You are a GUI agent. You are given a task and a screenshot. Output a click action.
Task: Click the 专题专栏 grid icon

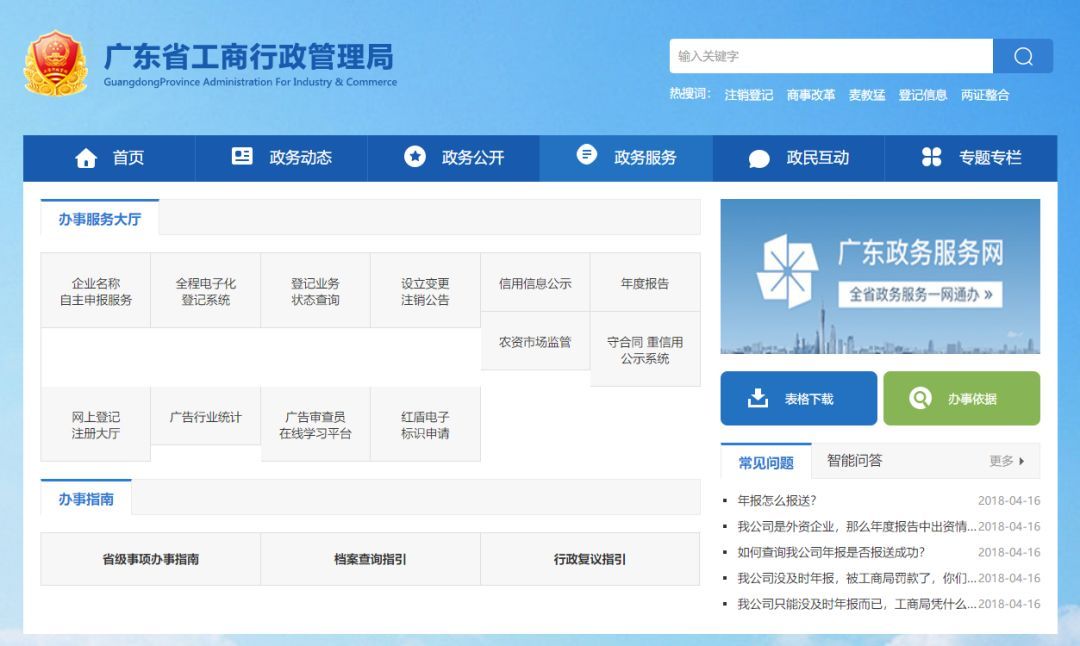[932, 157]
